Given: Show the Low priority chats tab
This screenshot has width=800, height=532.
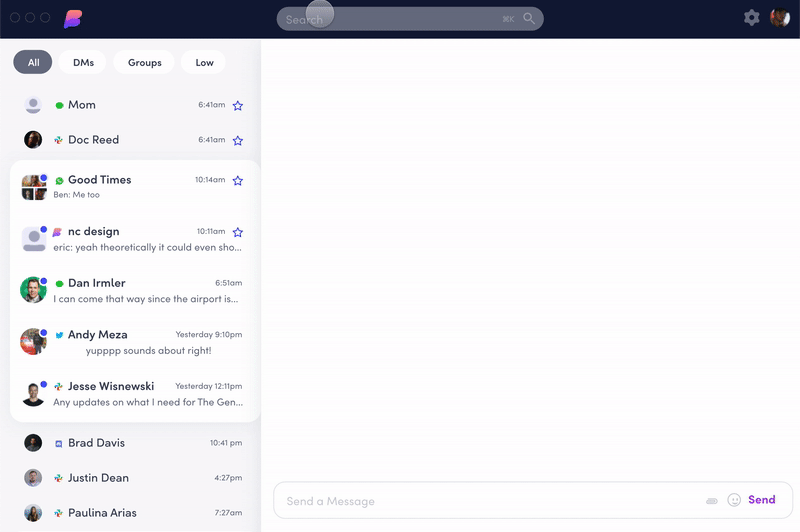Looking at the screenshot, I should 204,62.
